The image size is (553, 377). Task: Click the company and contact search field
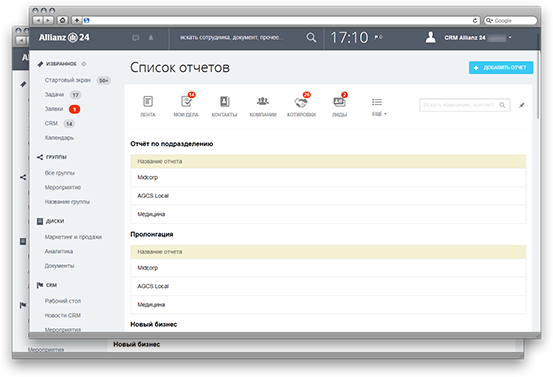[464, 105]
